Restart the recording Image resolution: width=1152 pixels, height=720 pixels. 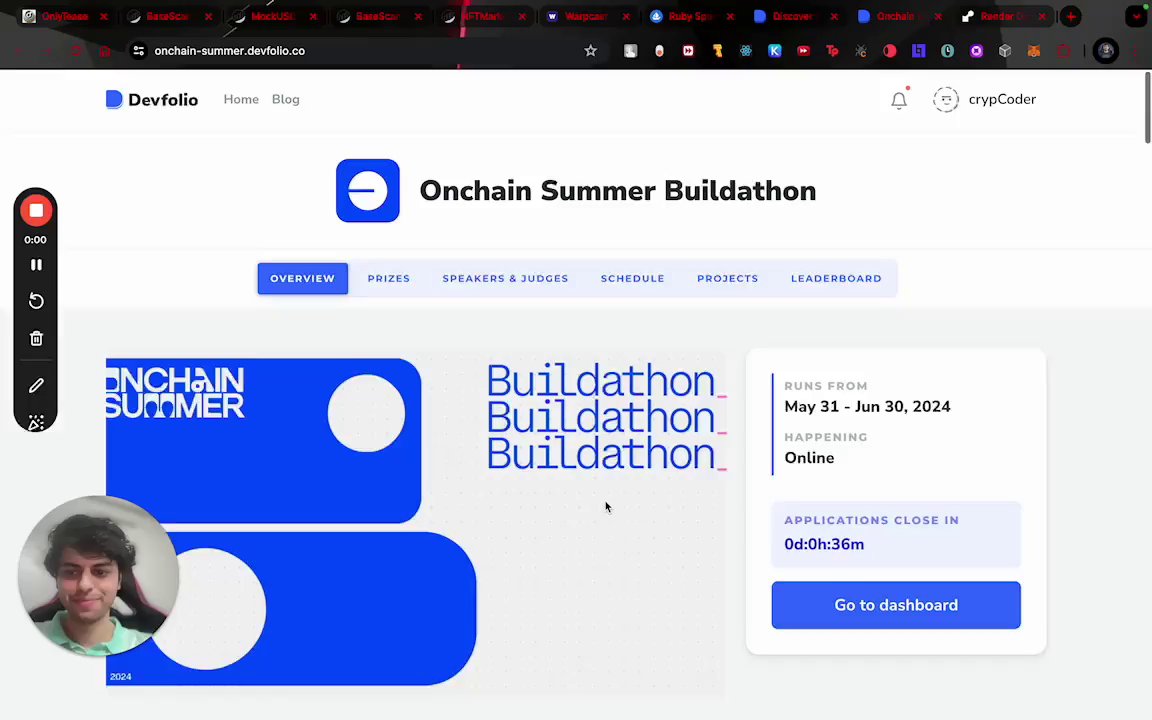tap(36, 301)
